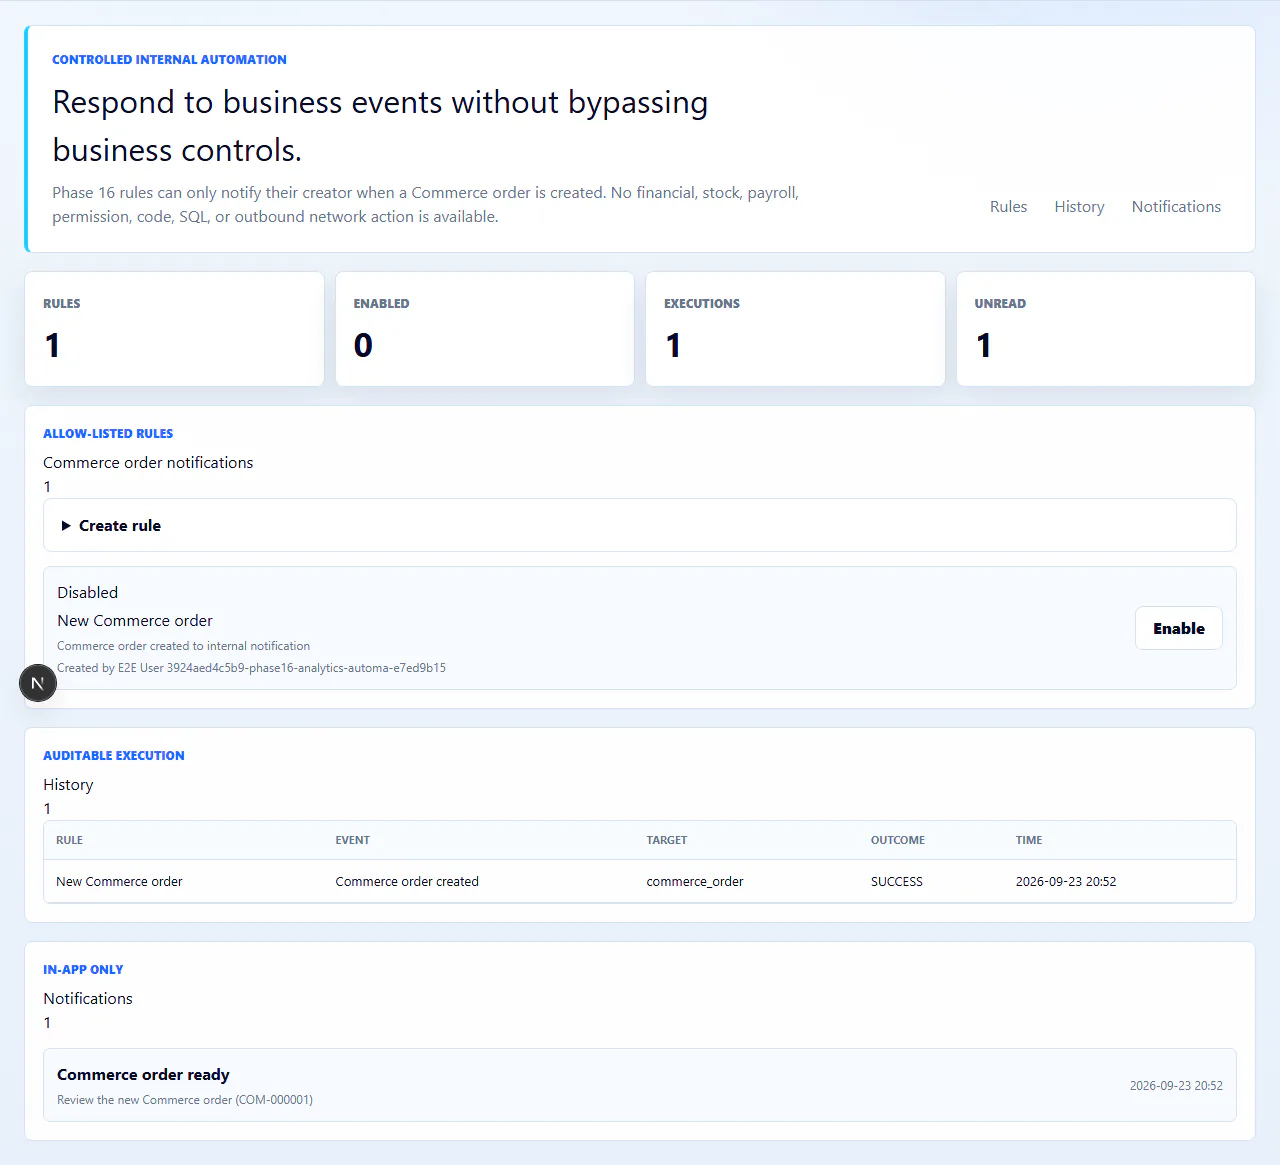Click the 'Created by E2E User' line
This screenshot has width=1280, height=1165.
pyautogui.click(x=251, y=668)
